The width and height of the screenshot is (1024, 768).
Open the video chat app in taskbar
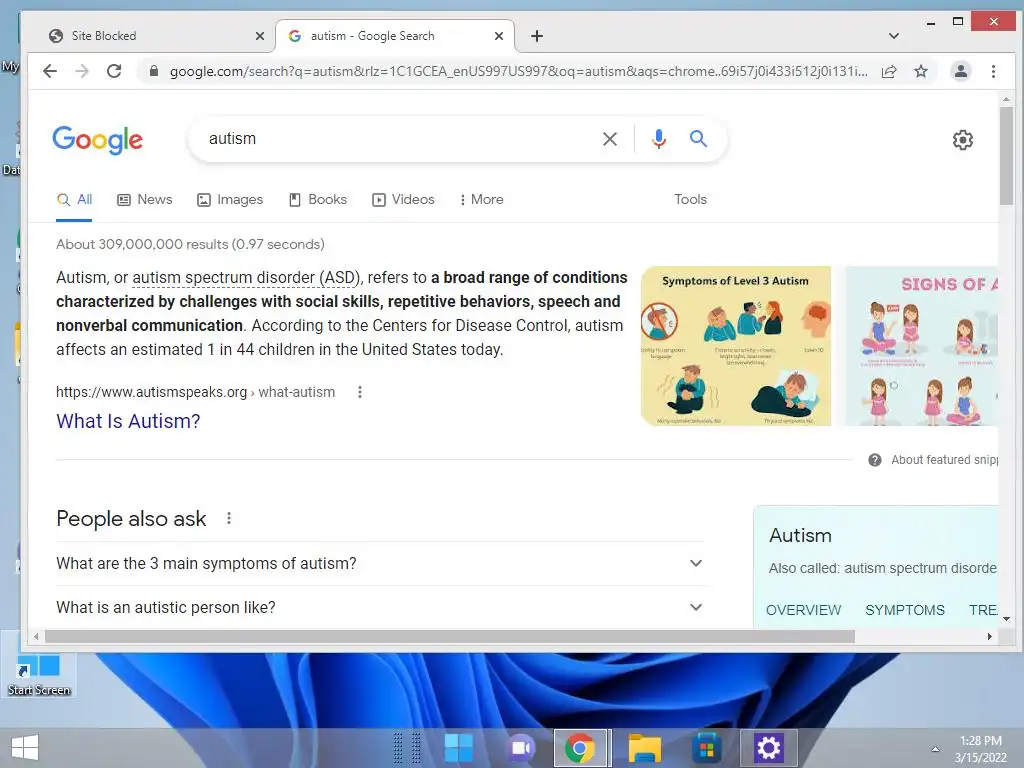520,748
